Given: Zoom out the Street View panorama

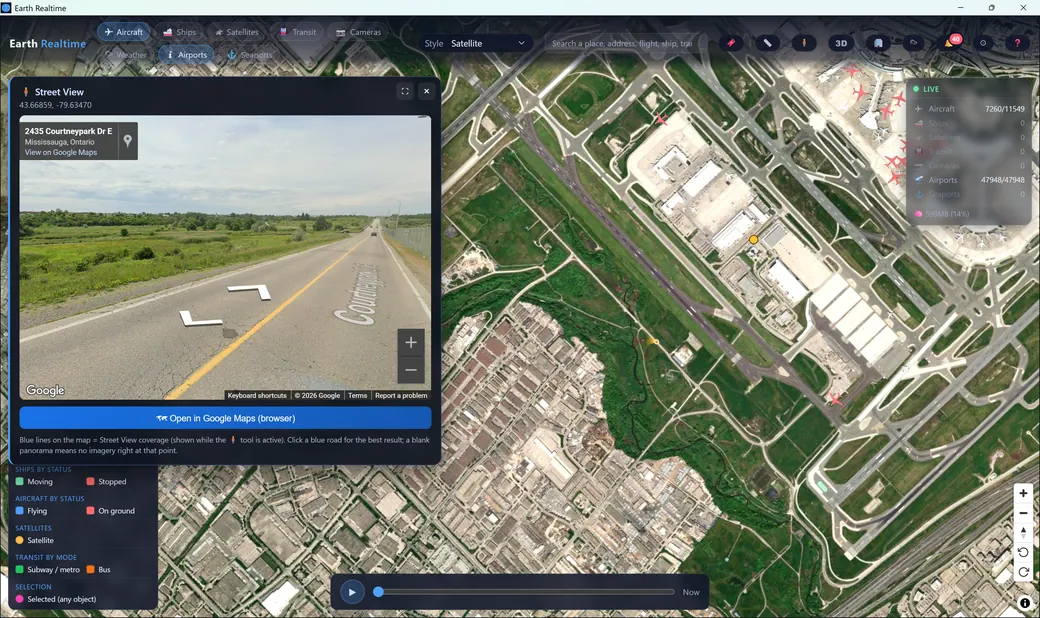Looking at the screenshot, I should coord(411,370).
